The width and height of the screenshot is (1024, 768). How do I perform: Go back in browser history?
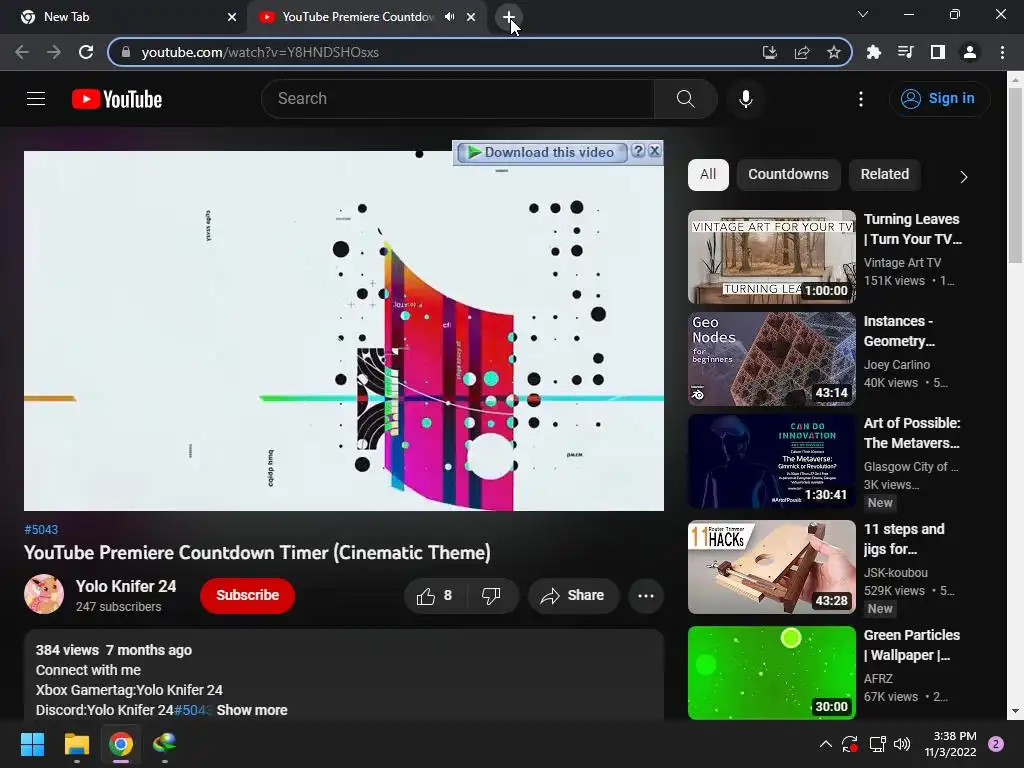22,52
